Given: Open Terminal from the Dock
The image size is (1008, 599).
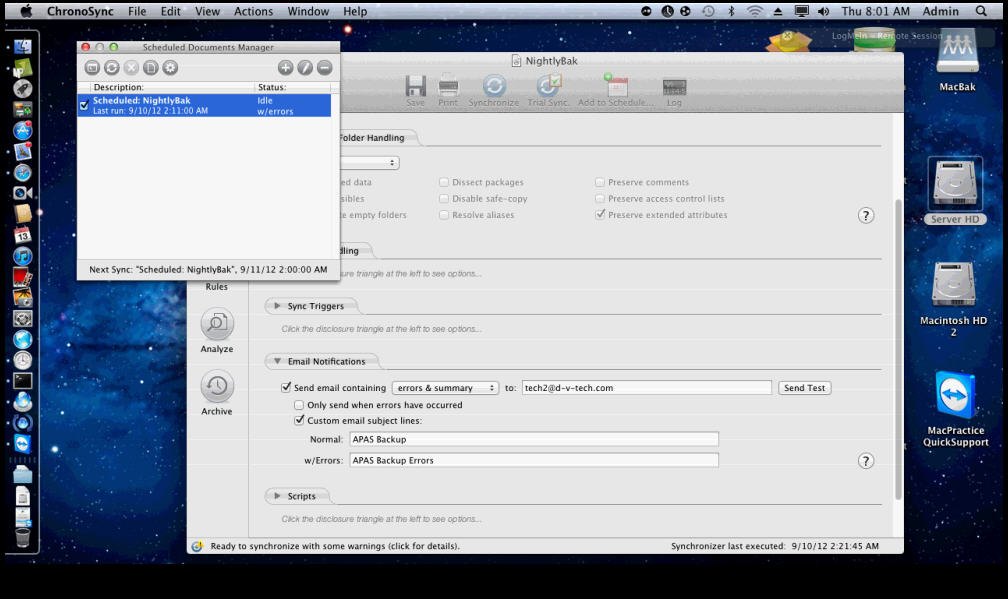Looking at the screenshot, I should (x=22, y=381).
